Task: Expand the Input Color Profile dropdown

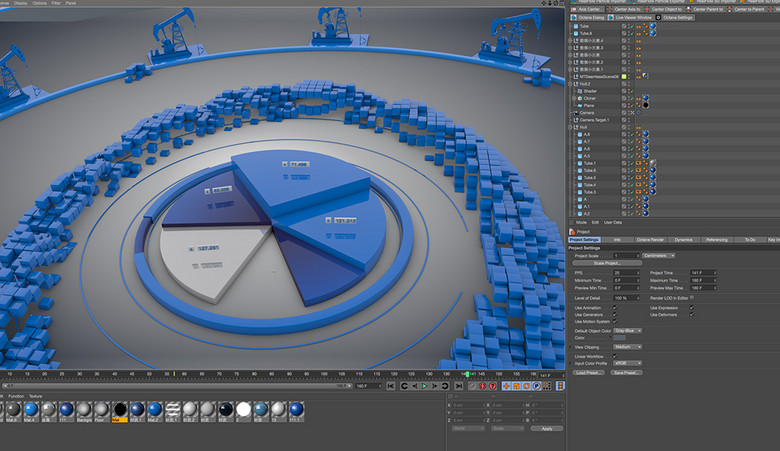Action: 627,363
